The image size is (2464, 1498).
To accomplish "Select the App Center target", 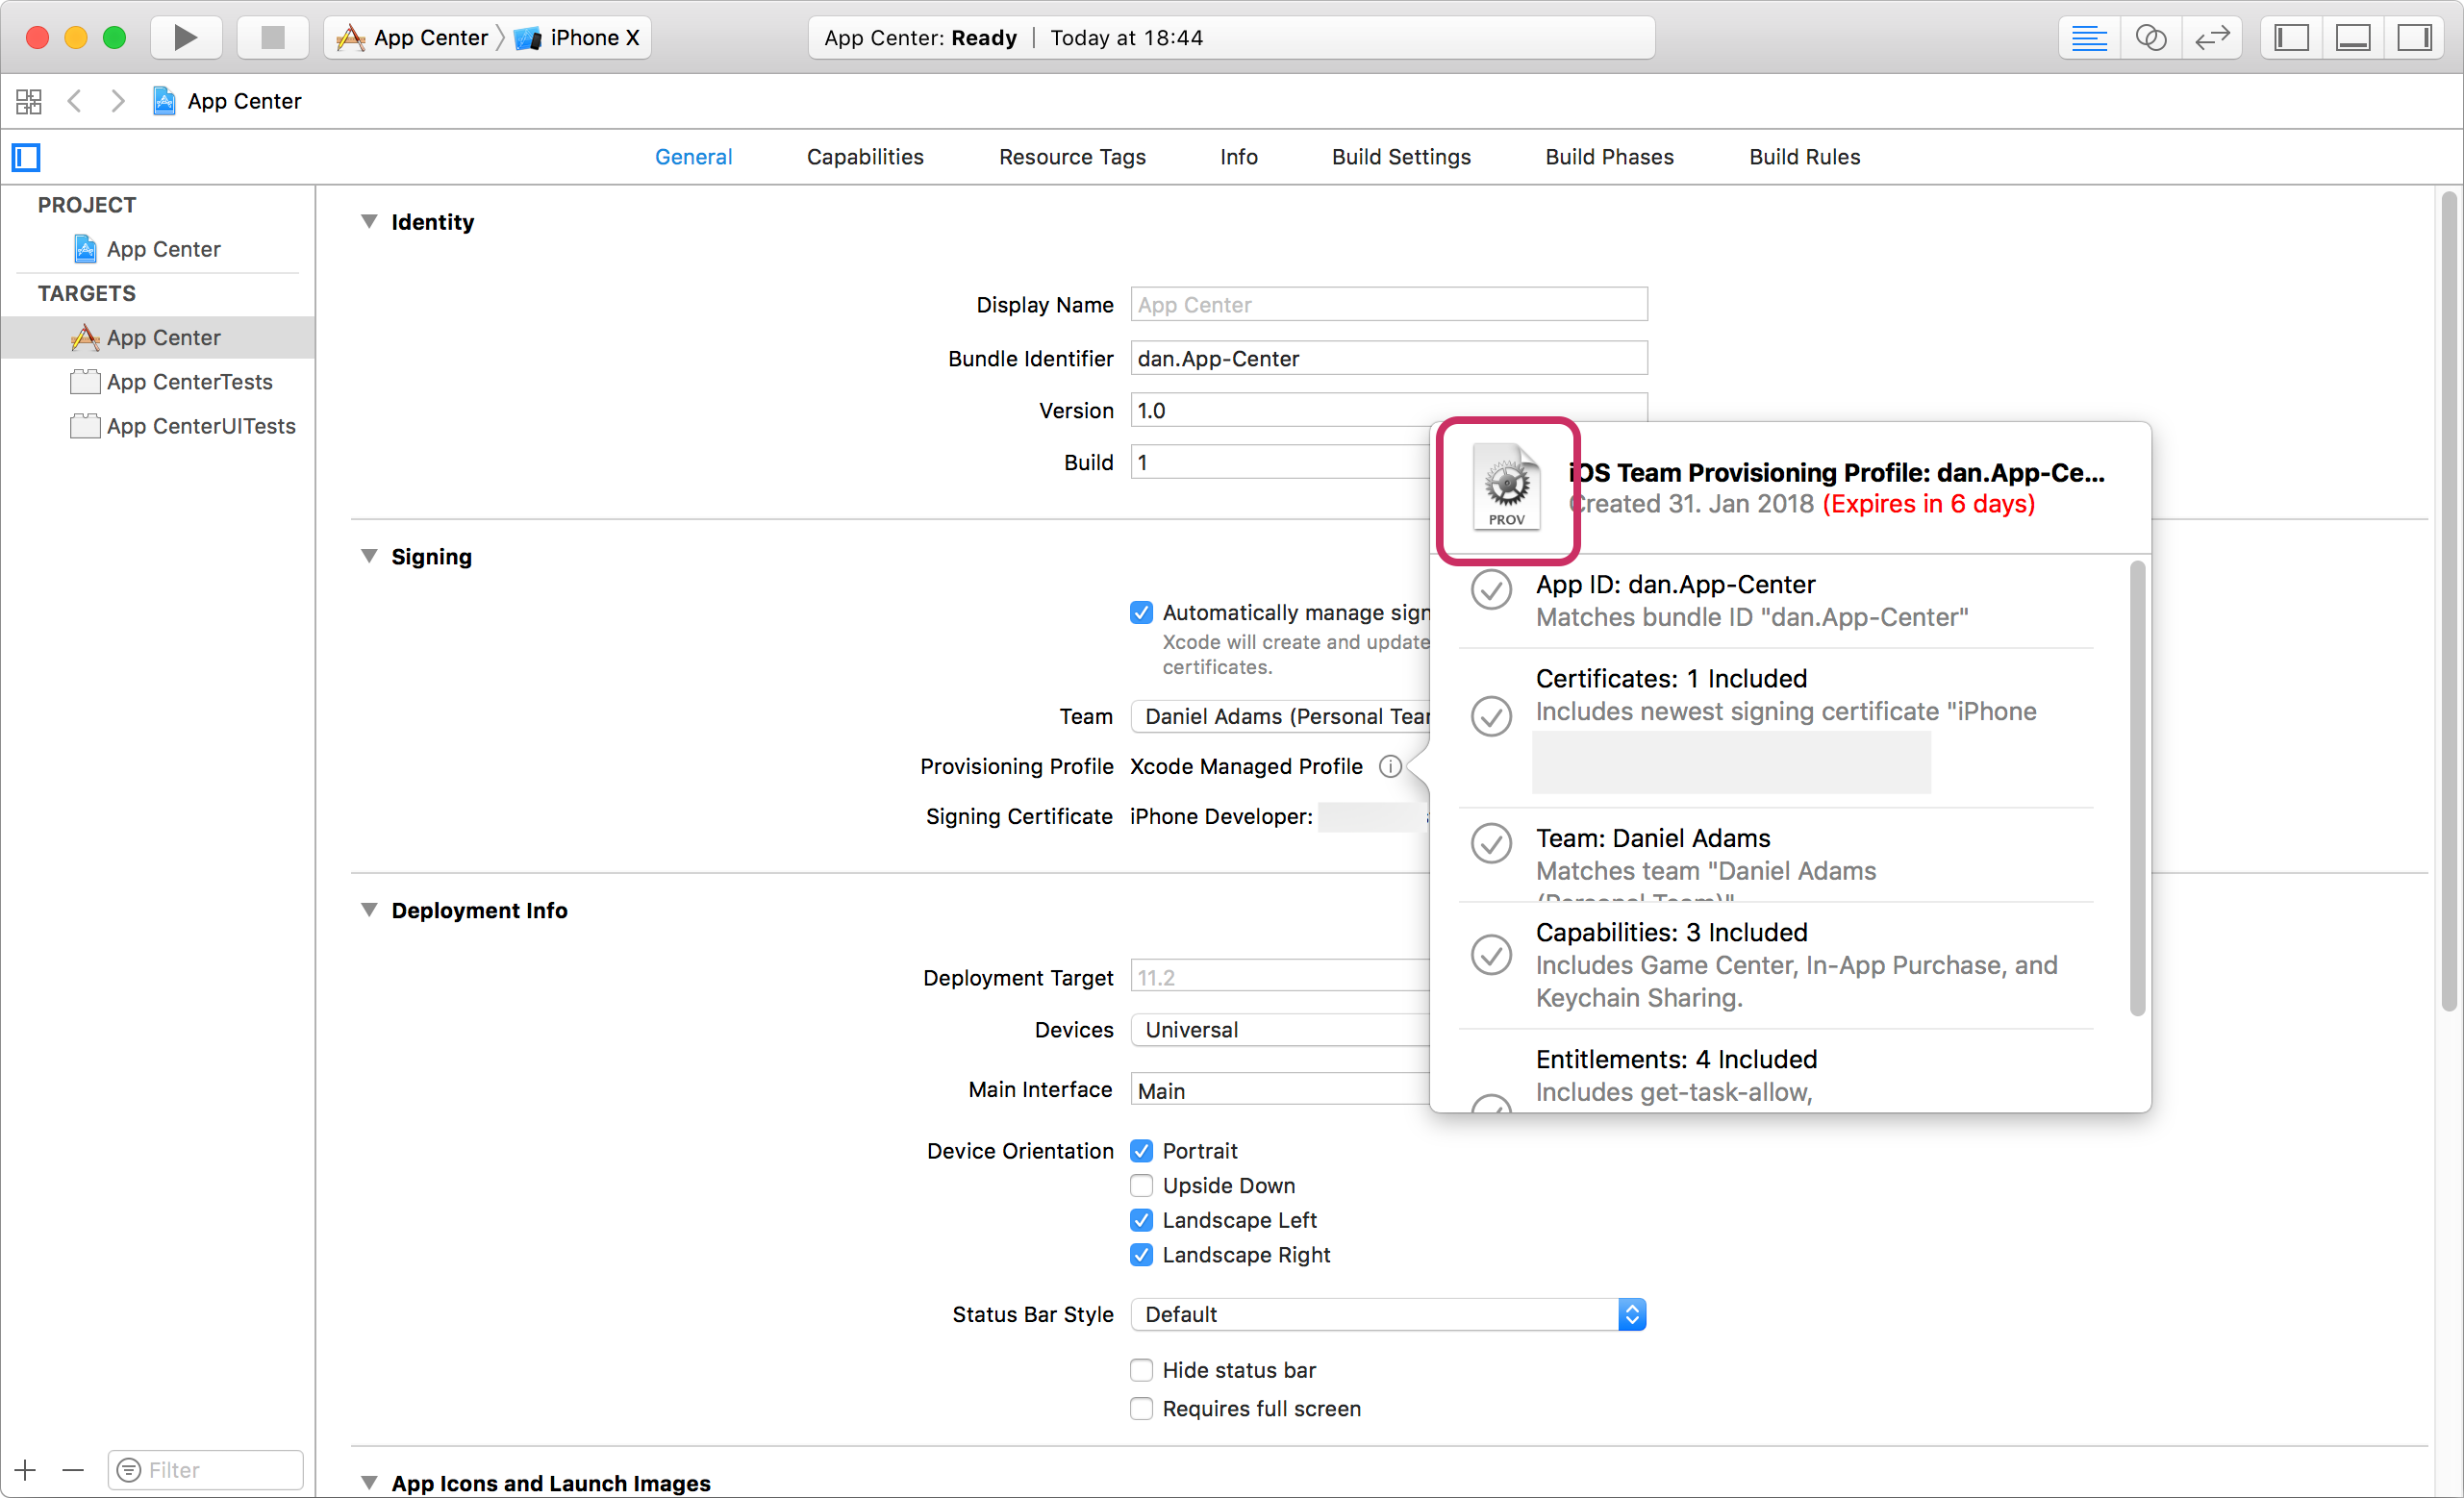I will (x=158, y=338).
